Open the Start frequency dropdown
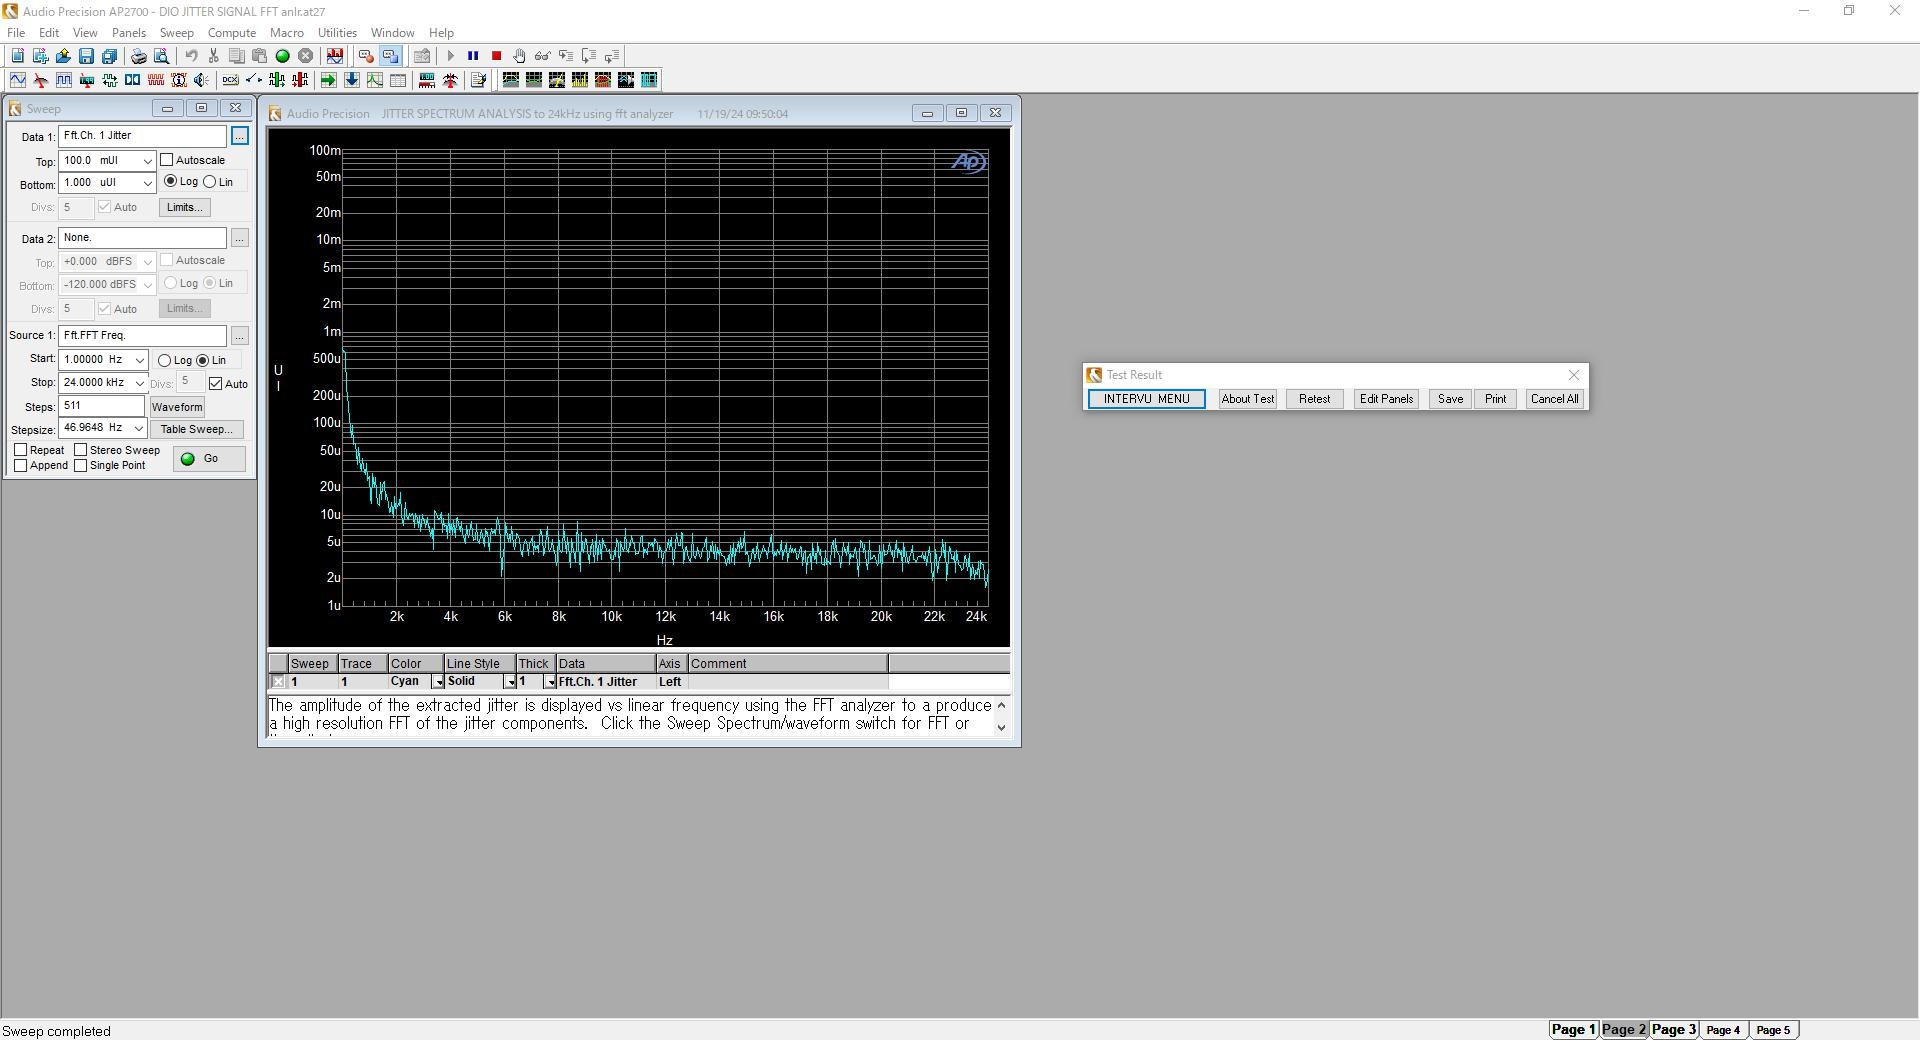The image size is (1920, 1040). [139, 360]
